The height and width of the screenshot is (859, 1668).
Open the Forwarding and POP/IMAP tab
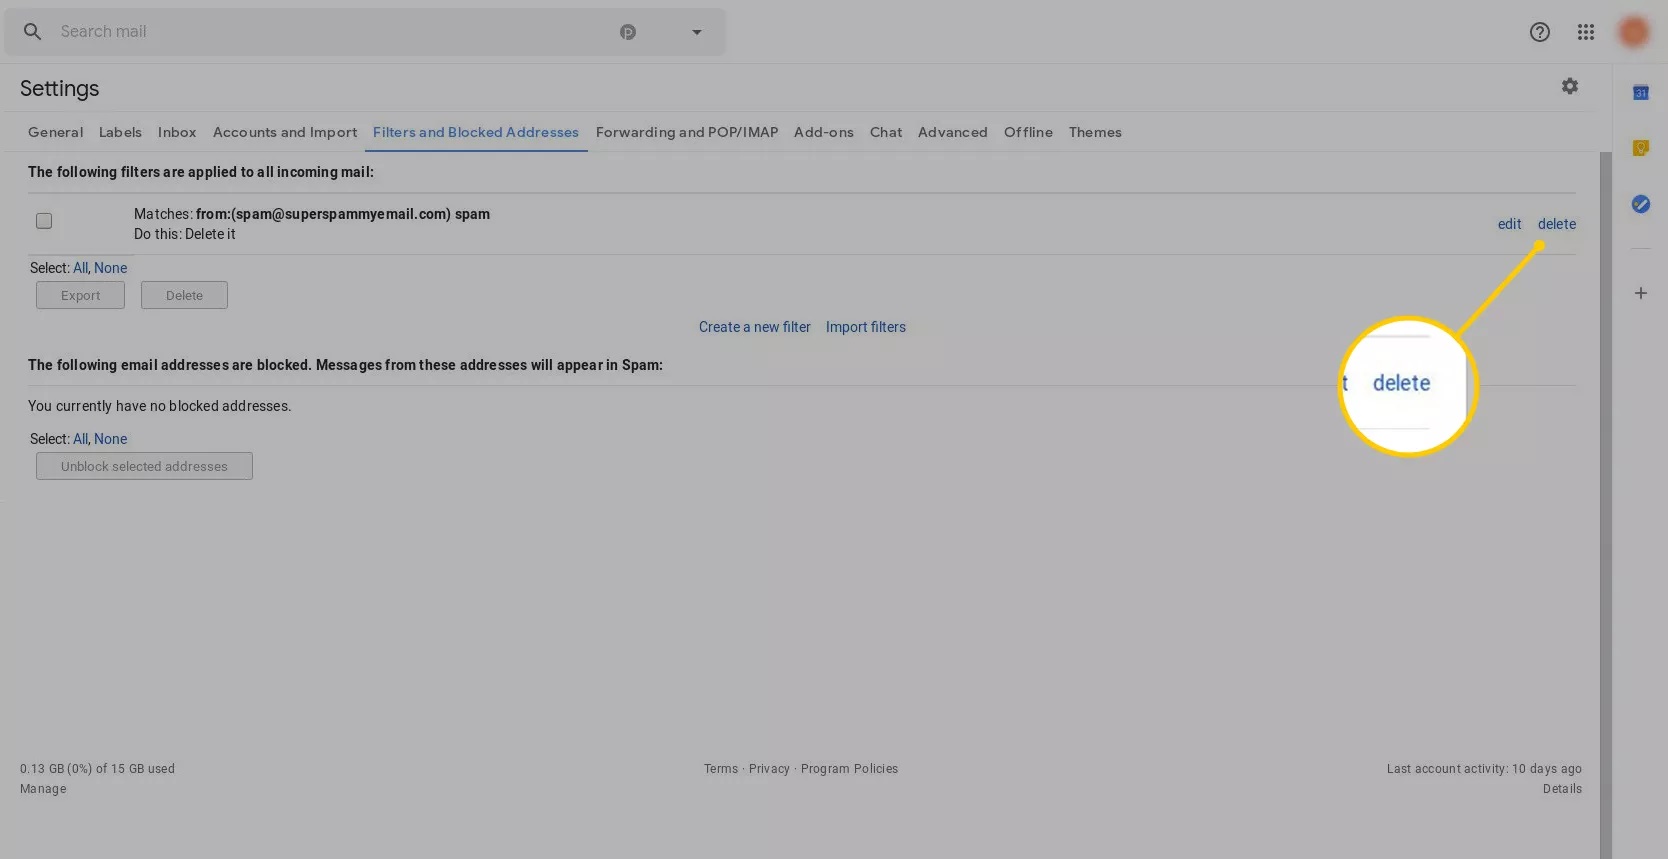click(x=686, y=132)
